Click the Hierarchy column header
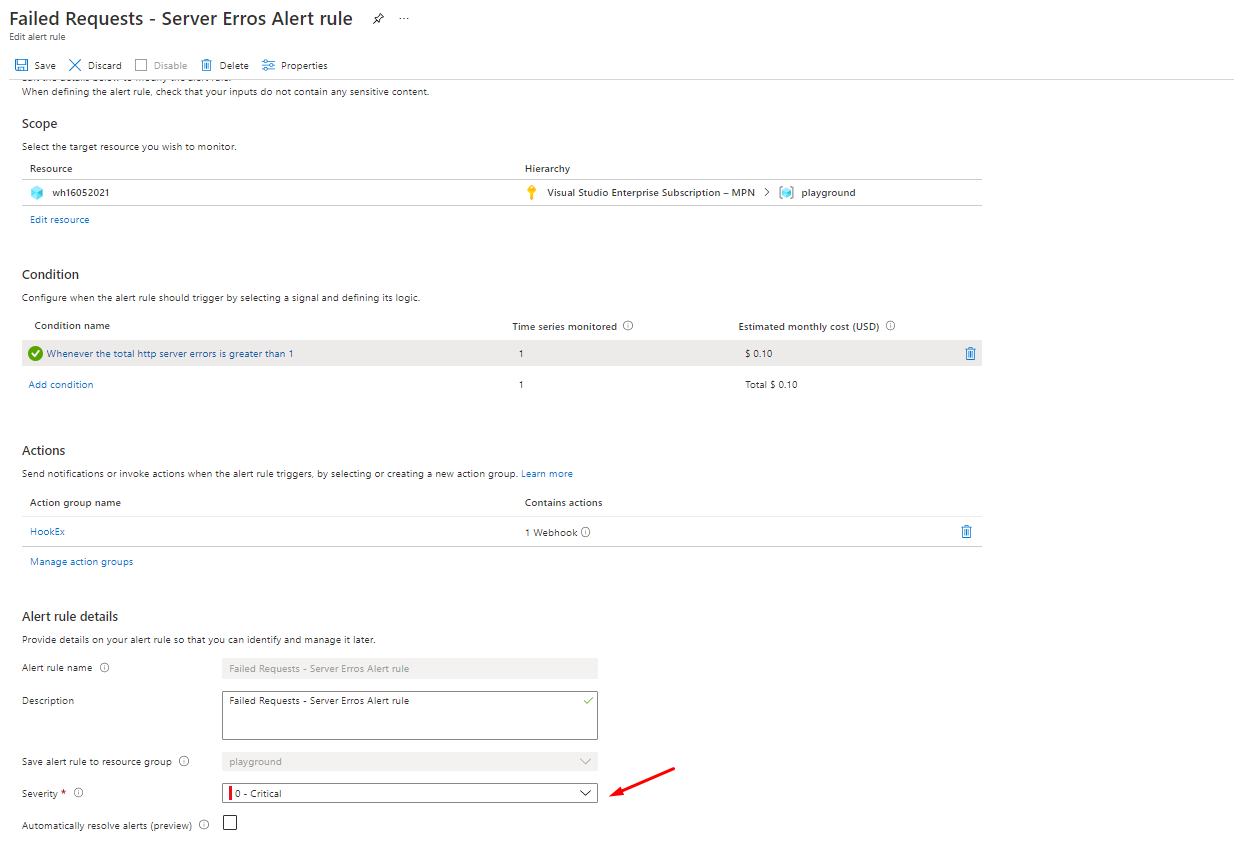1234x862 pixels. [x=547, y=169]
